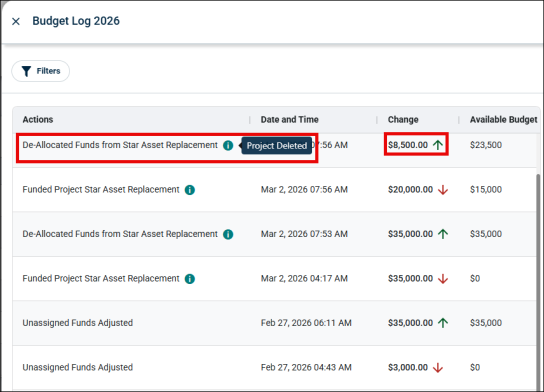Click the column divider after Date and Time

(x=377, y=120)
